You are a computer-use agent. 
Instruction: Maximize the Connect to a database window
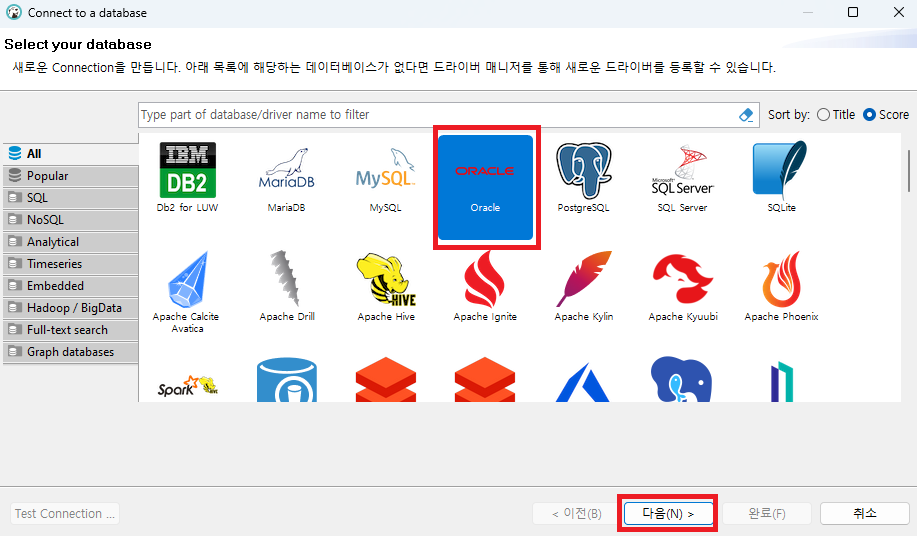[853, 12]
